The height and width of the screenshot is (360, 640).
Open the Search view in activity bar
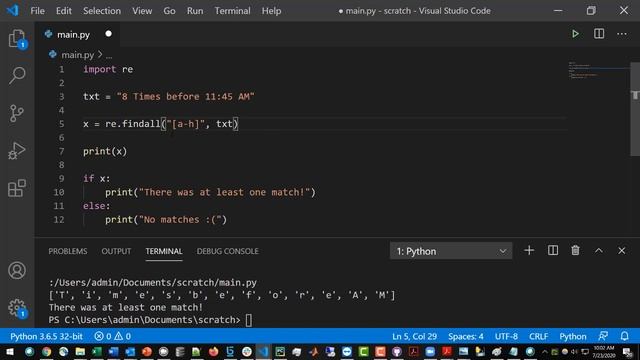[17, 76]
